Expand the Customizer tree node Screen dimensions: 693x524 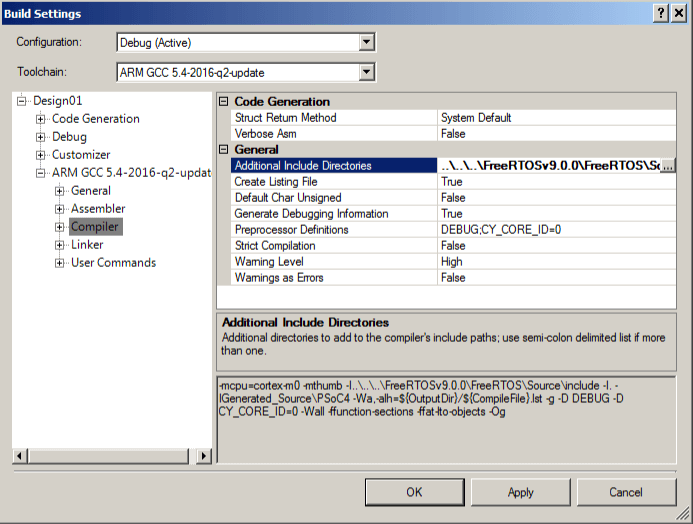(x=41, y=155)
